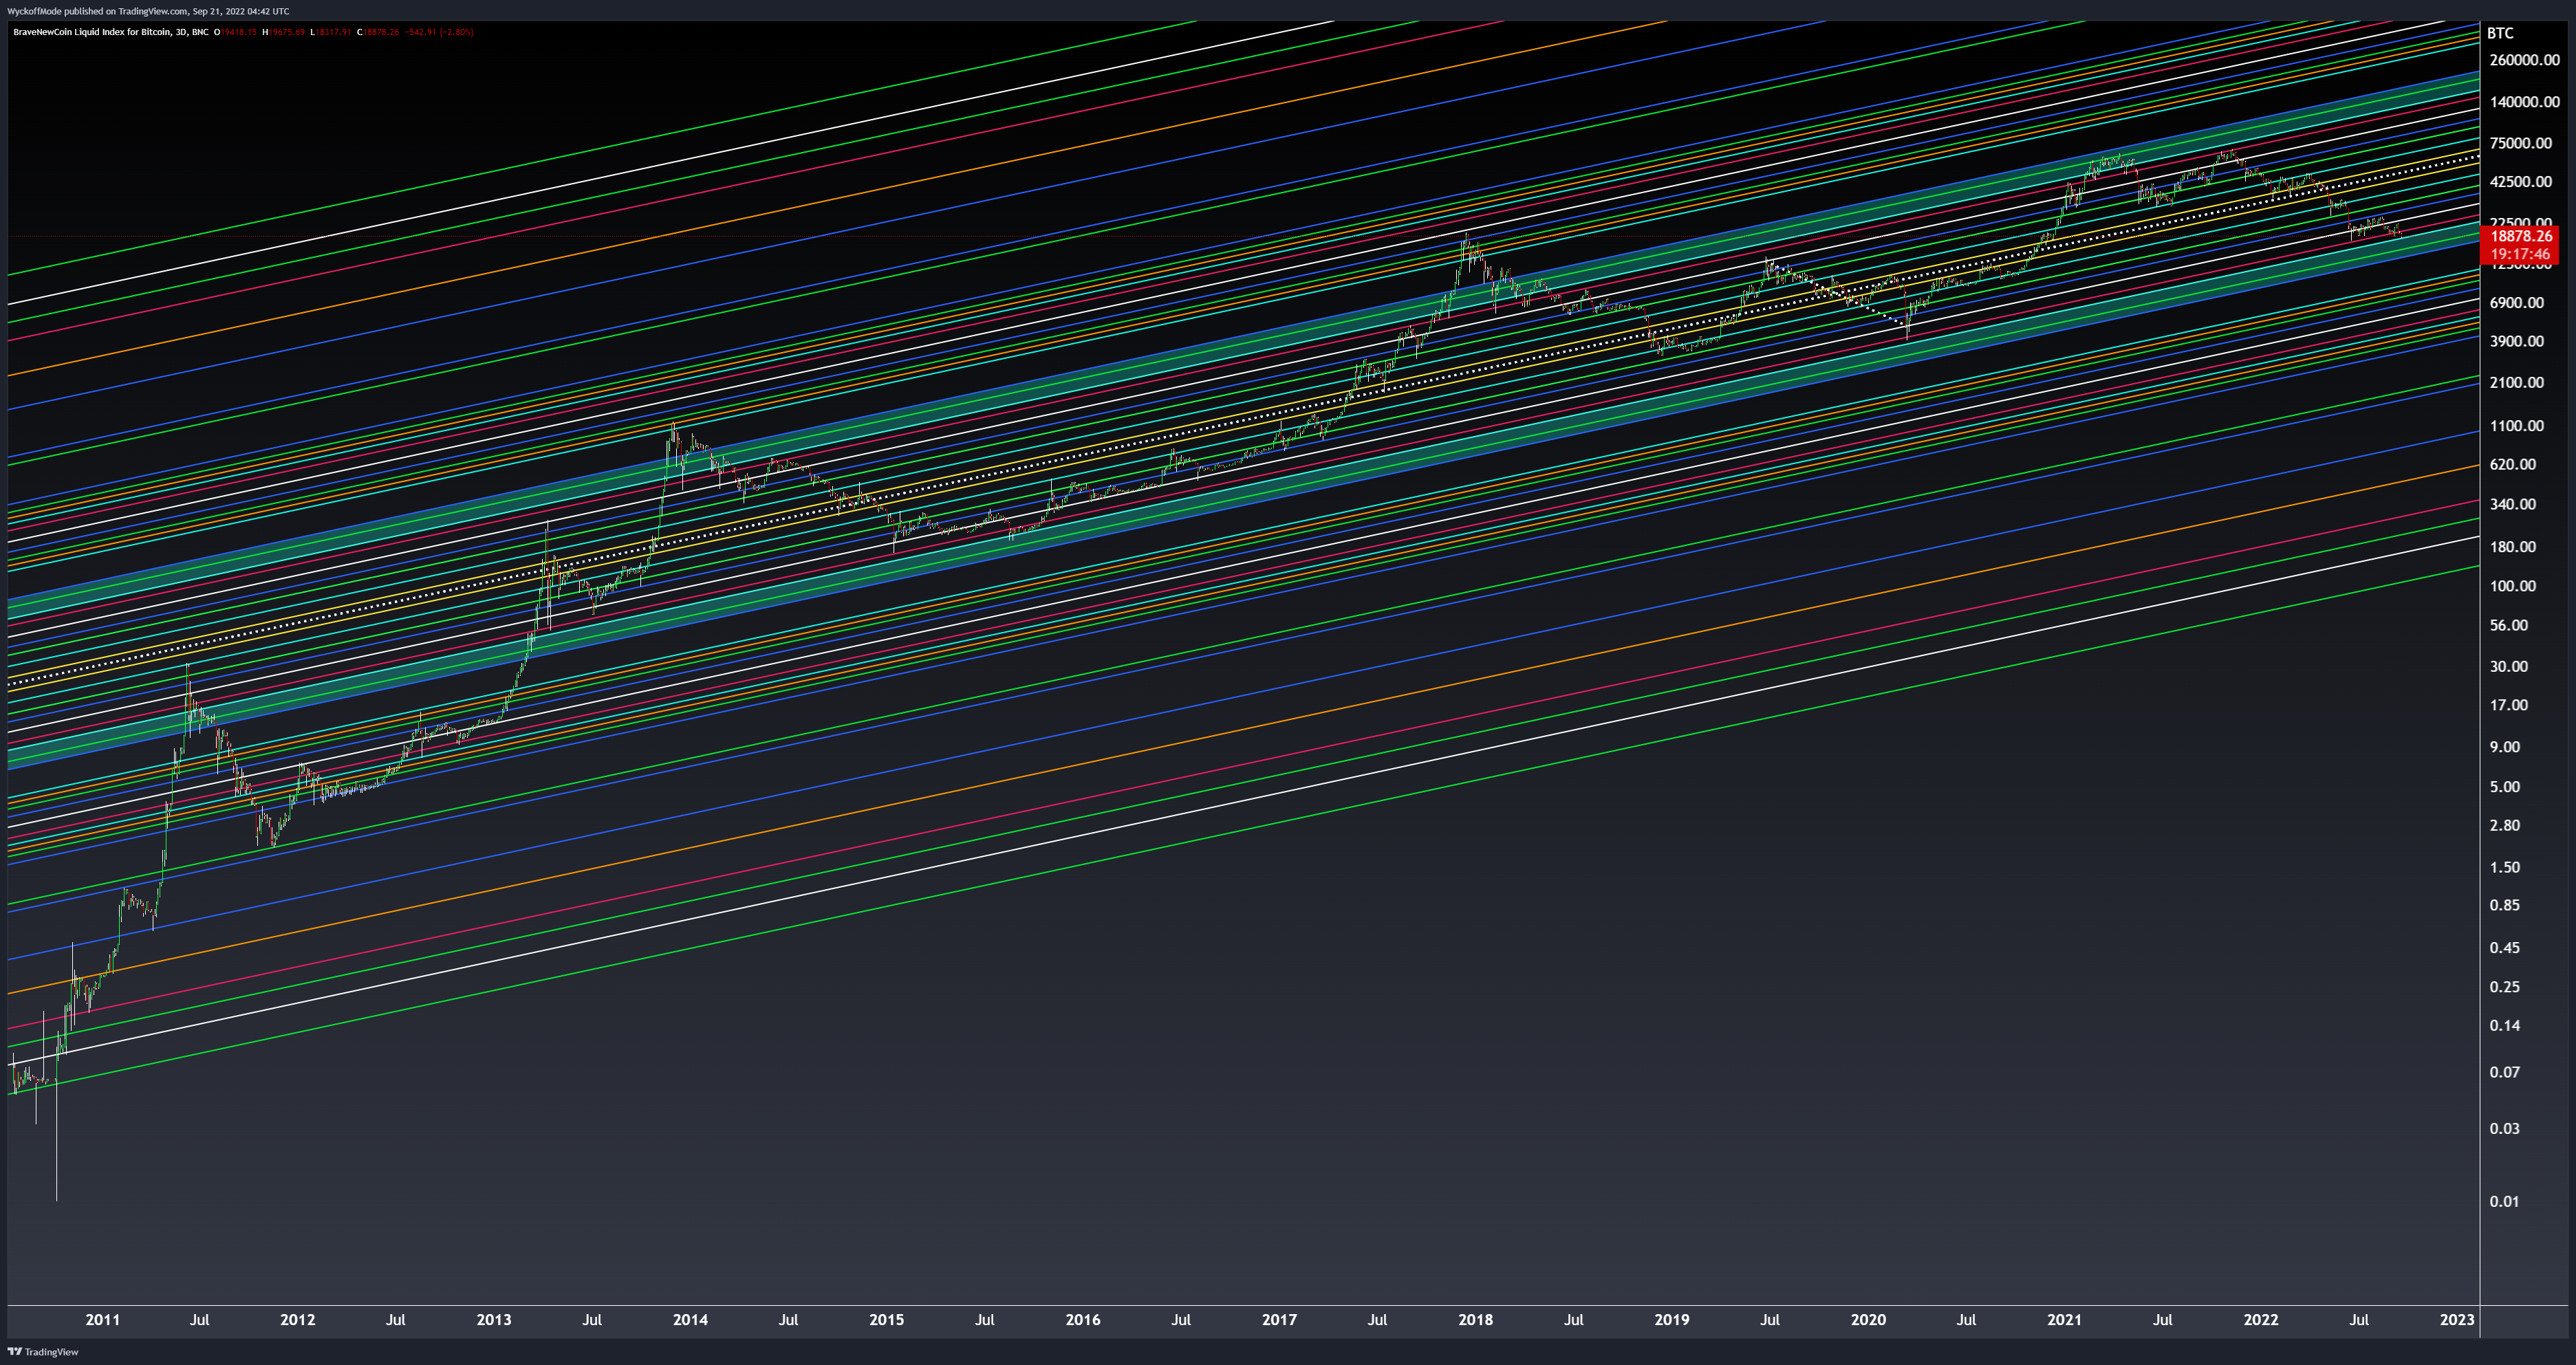This screenshot has width=2576, height=1365.
Task: Click the 17.00 price axis label
Action: [2508, 705]
